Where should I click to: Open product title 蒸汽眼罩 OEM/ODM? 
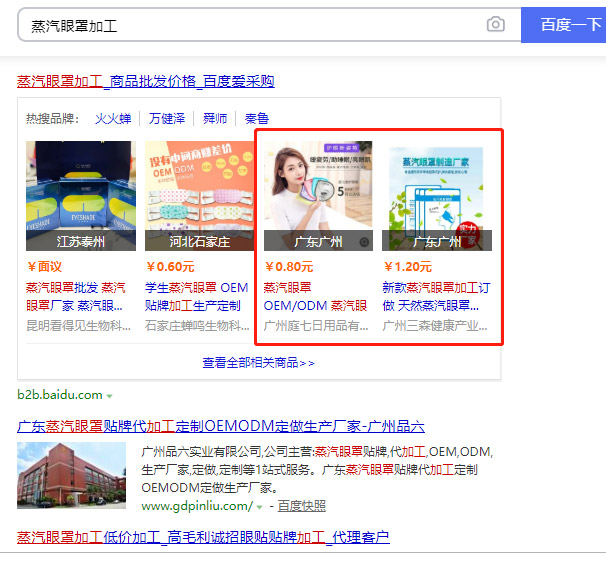[x=315, y=296]
